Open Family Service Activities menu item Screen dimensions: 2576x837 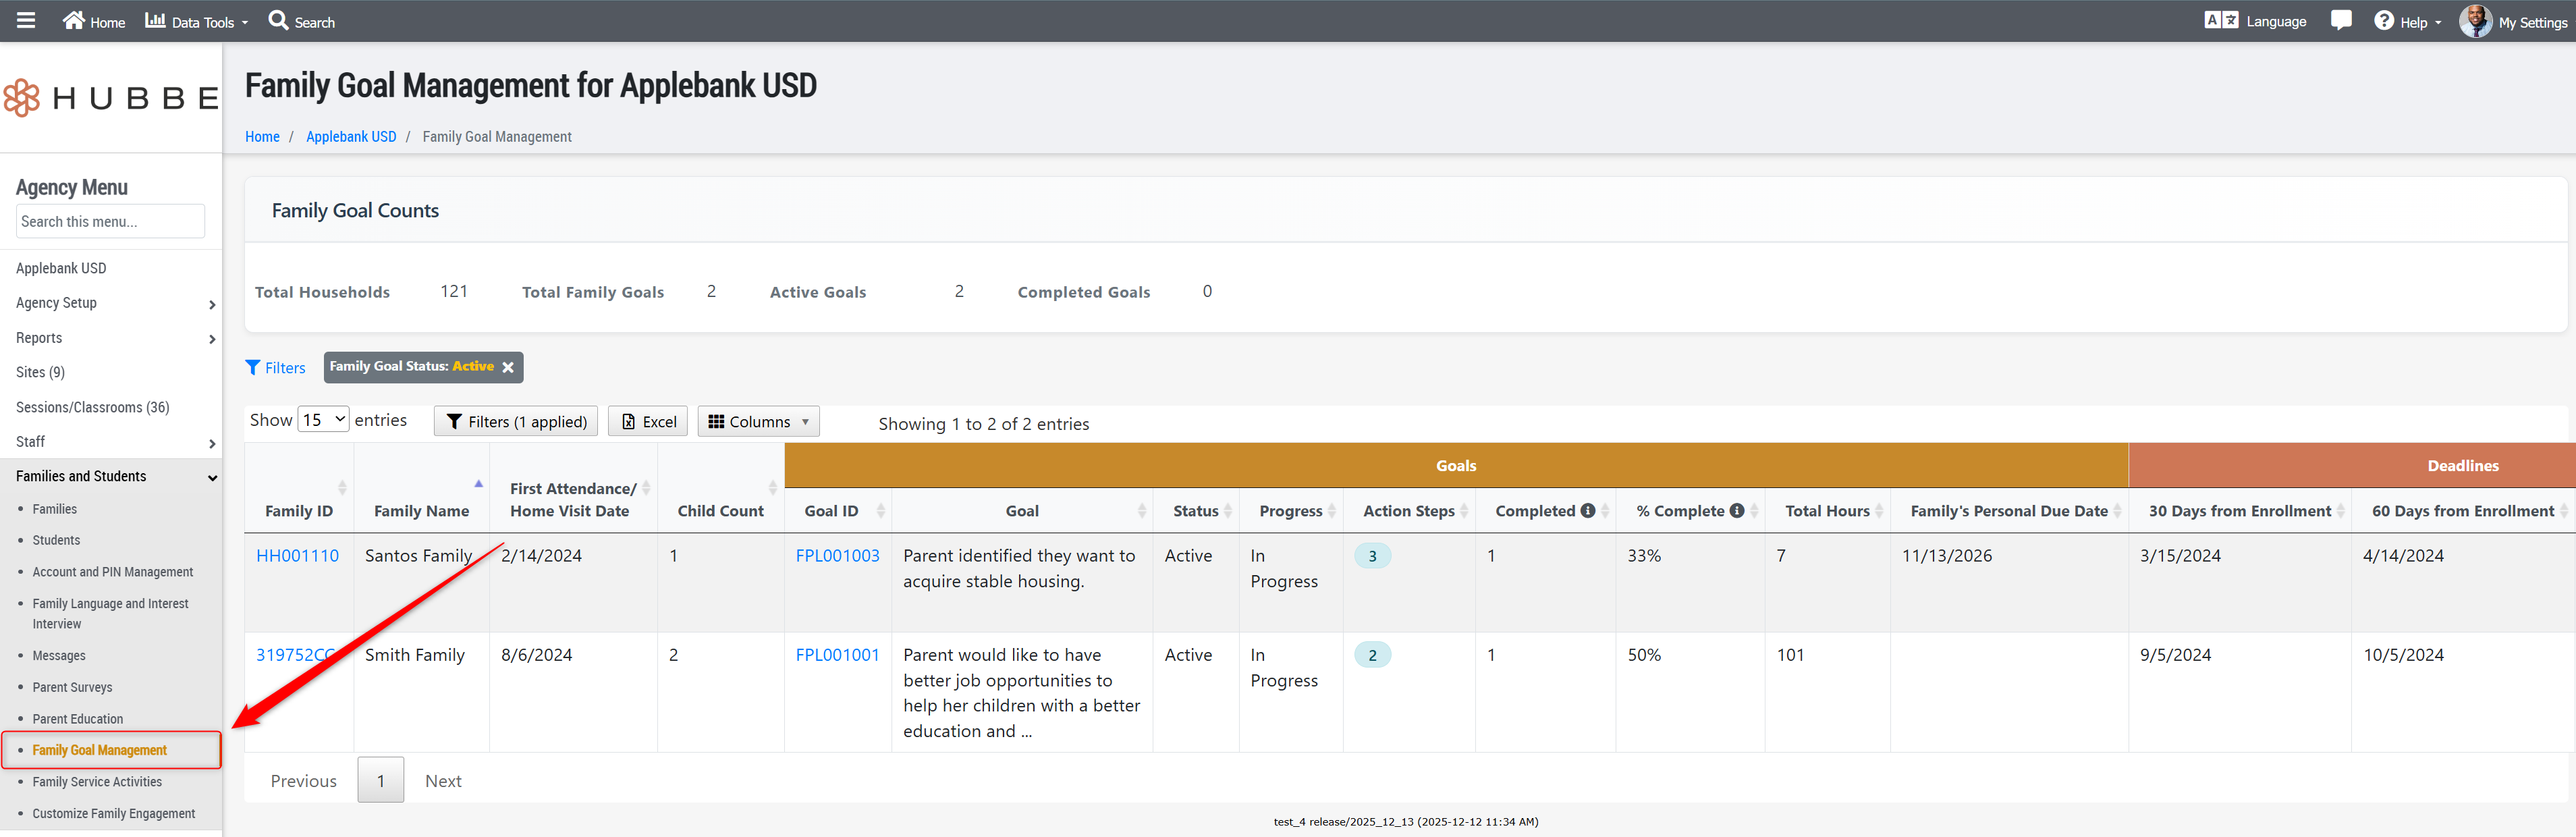97,782
